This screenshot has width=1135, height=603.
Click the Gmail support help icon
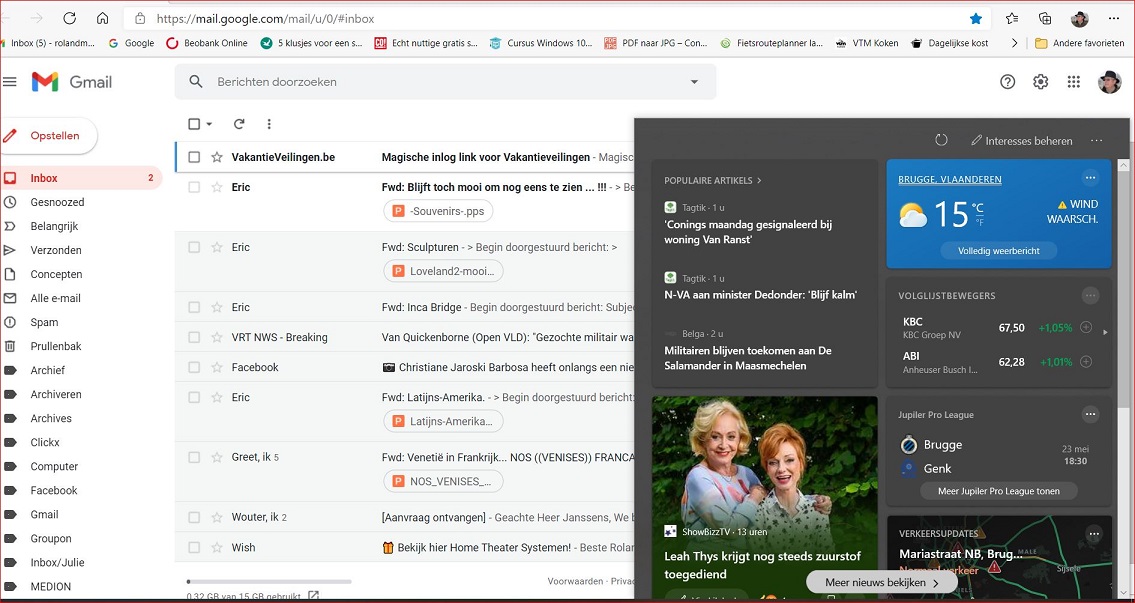1007,82
